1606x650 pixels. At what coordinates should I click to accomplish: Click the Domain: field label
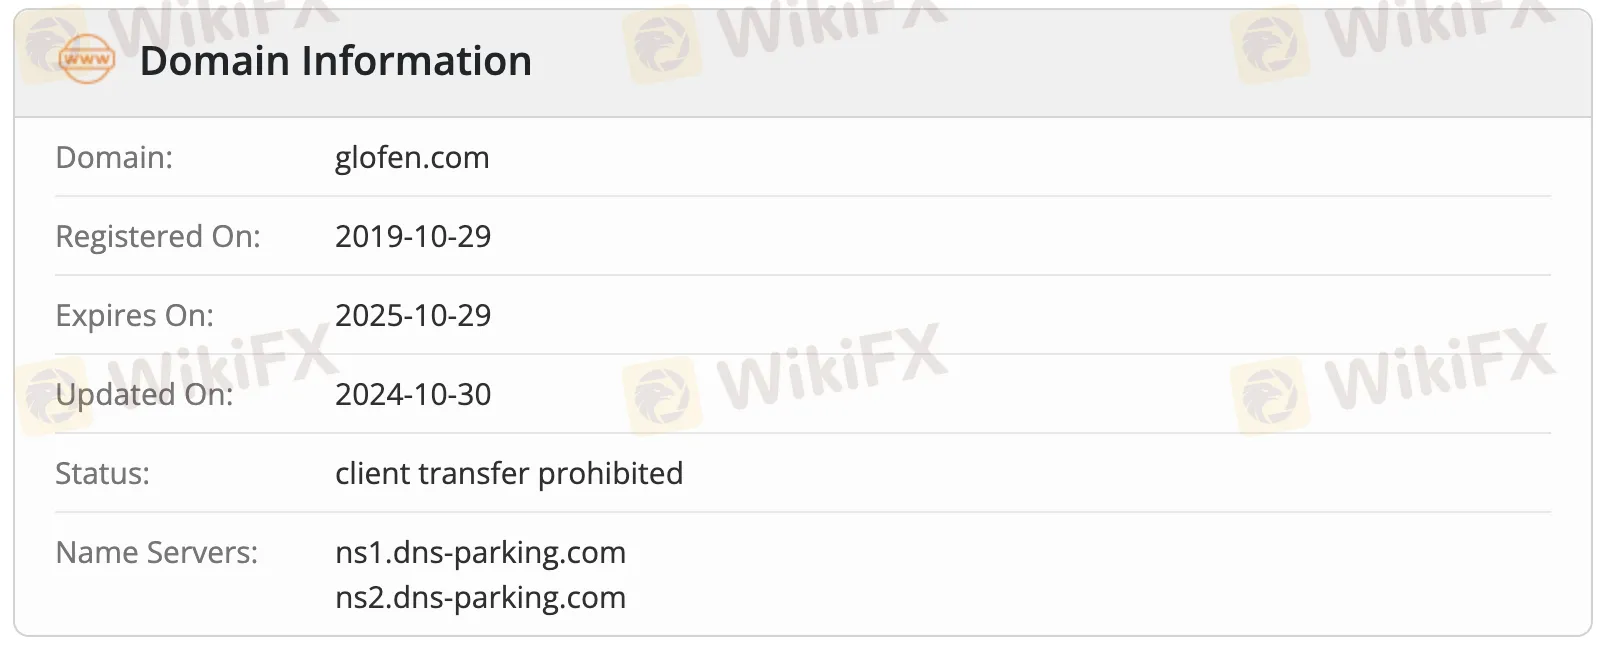pyautogui.click(x=114, y=158)
